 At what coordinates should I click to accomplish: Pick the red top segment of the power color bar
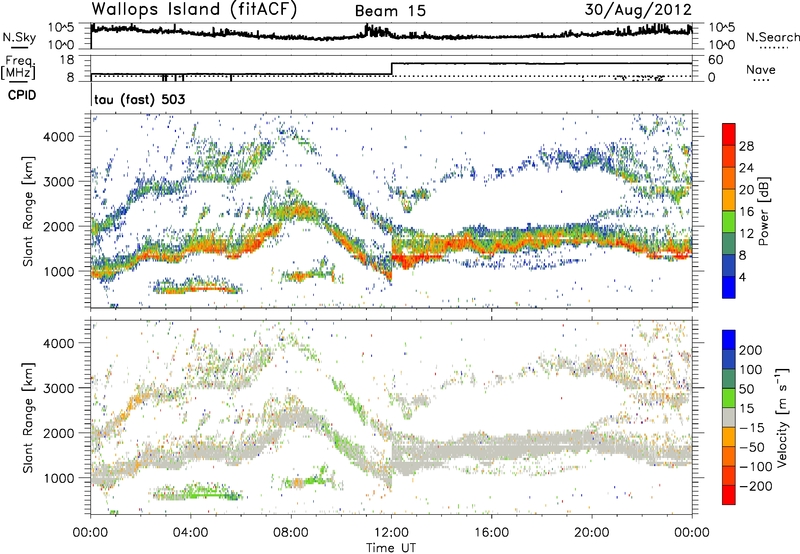729,134
